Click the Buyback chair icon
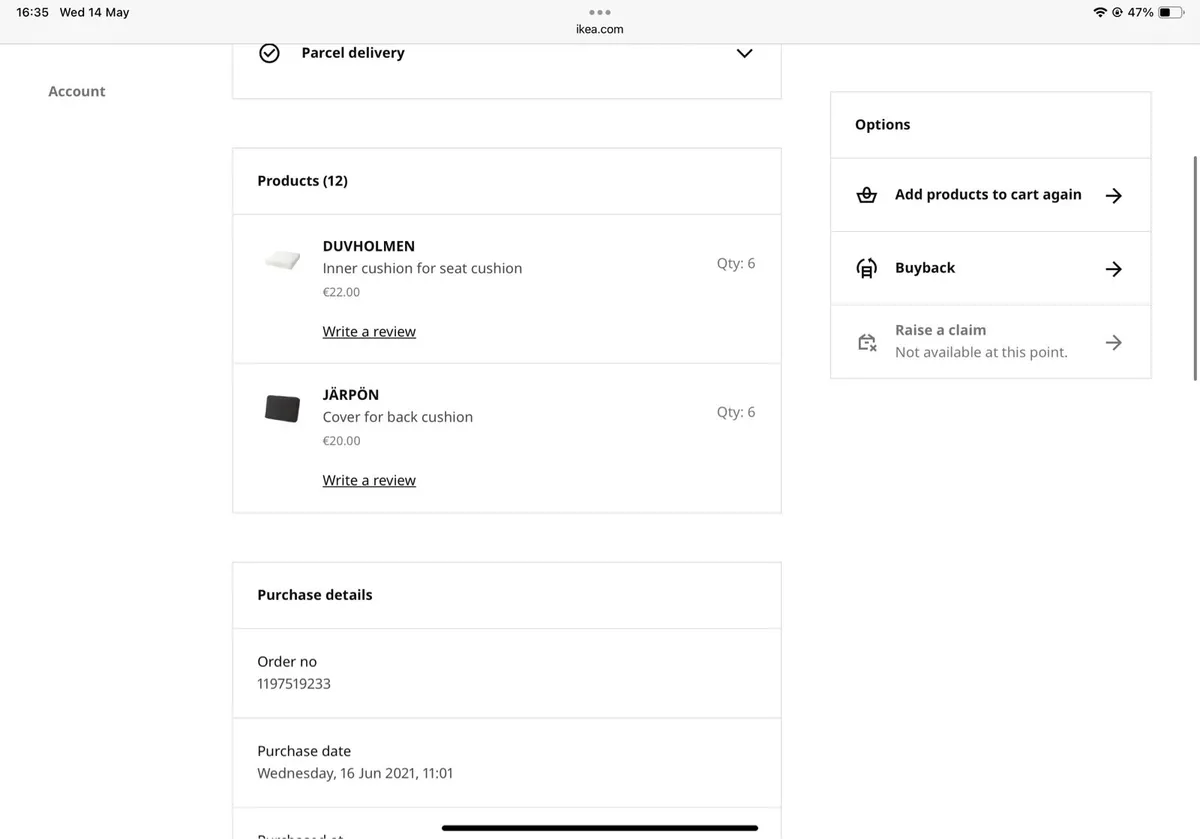The image size is (1200, 839). coord(867,268)
